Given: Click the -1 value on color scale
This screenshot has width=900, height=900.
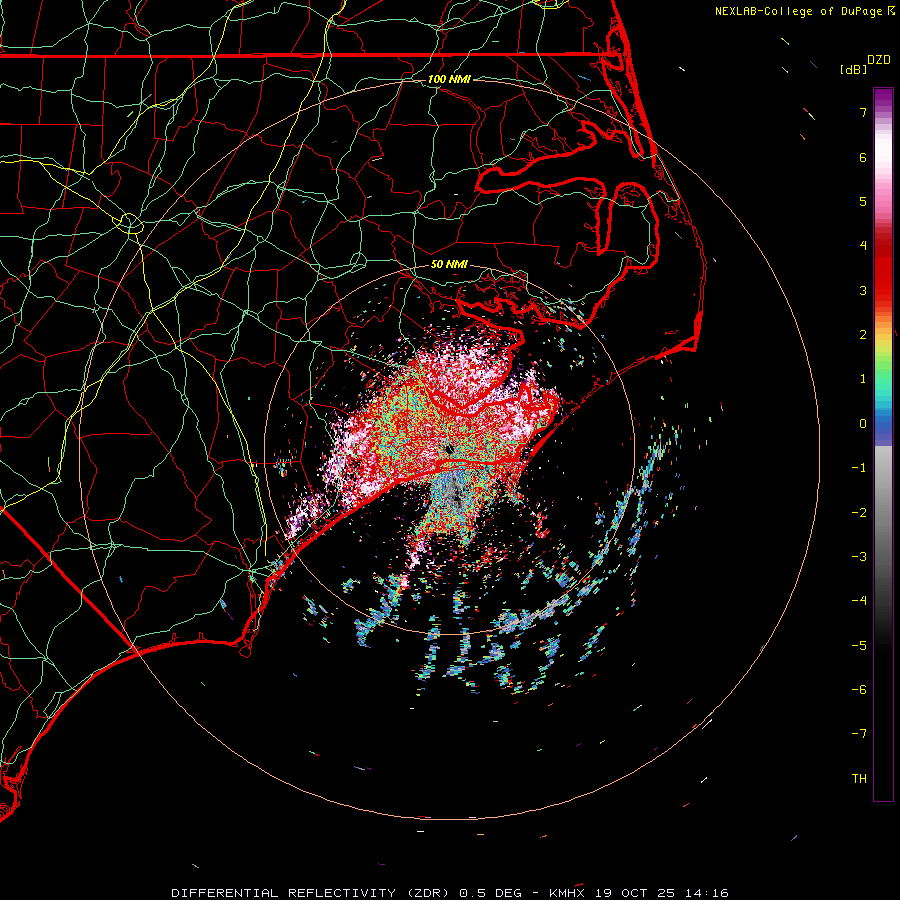Looking at the screenshot, I should click(859, 468).
